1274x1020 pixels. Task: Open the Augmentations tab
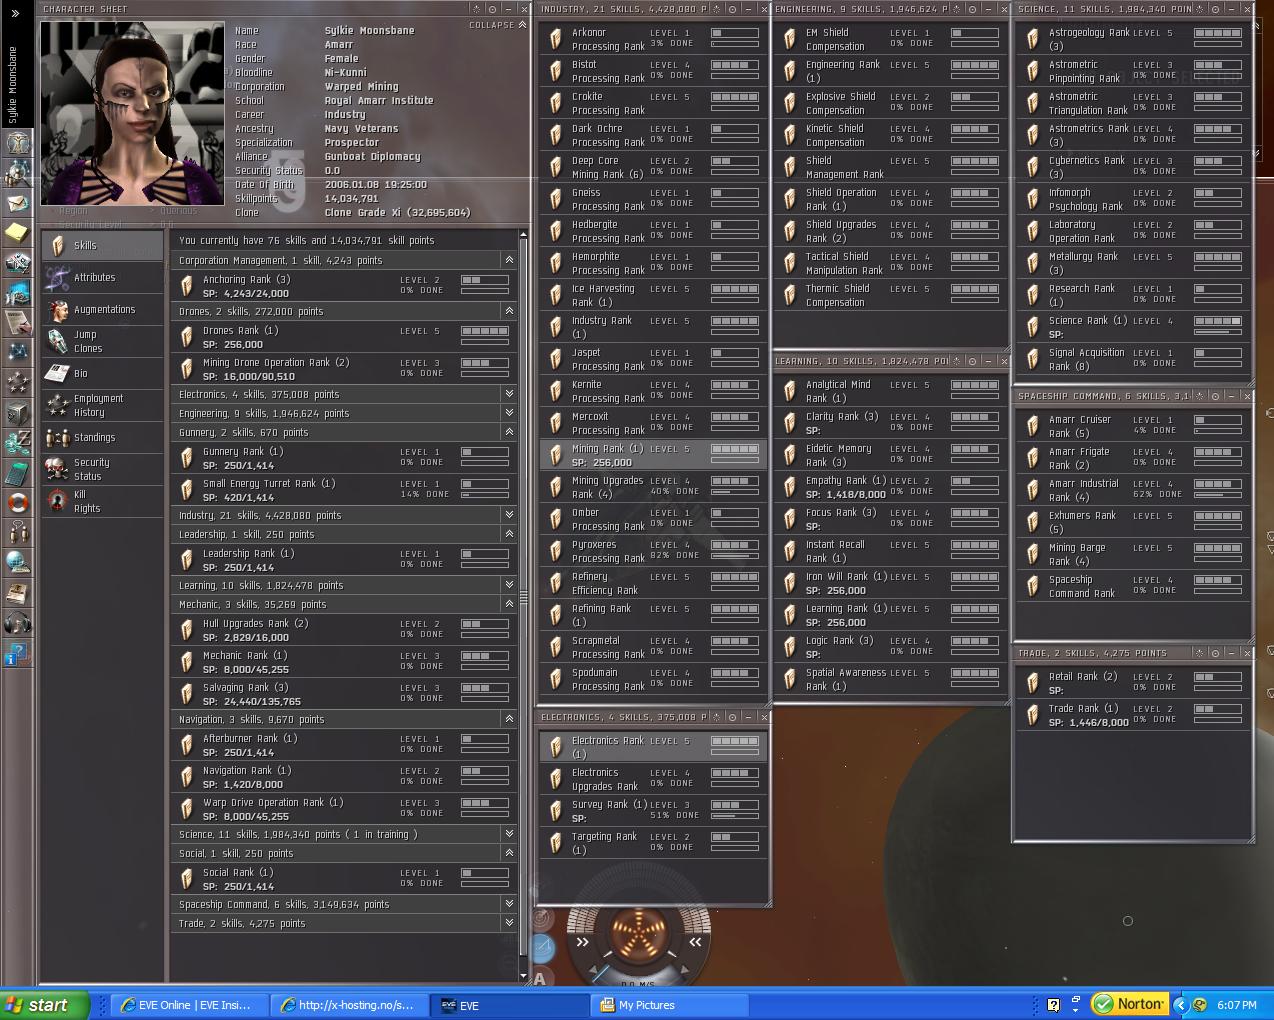102,309
